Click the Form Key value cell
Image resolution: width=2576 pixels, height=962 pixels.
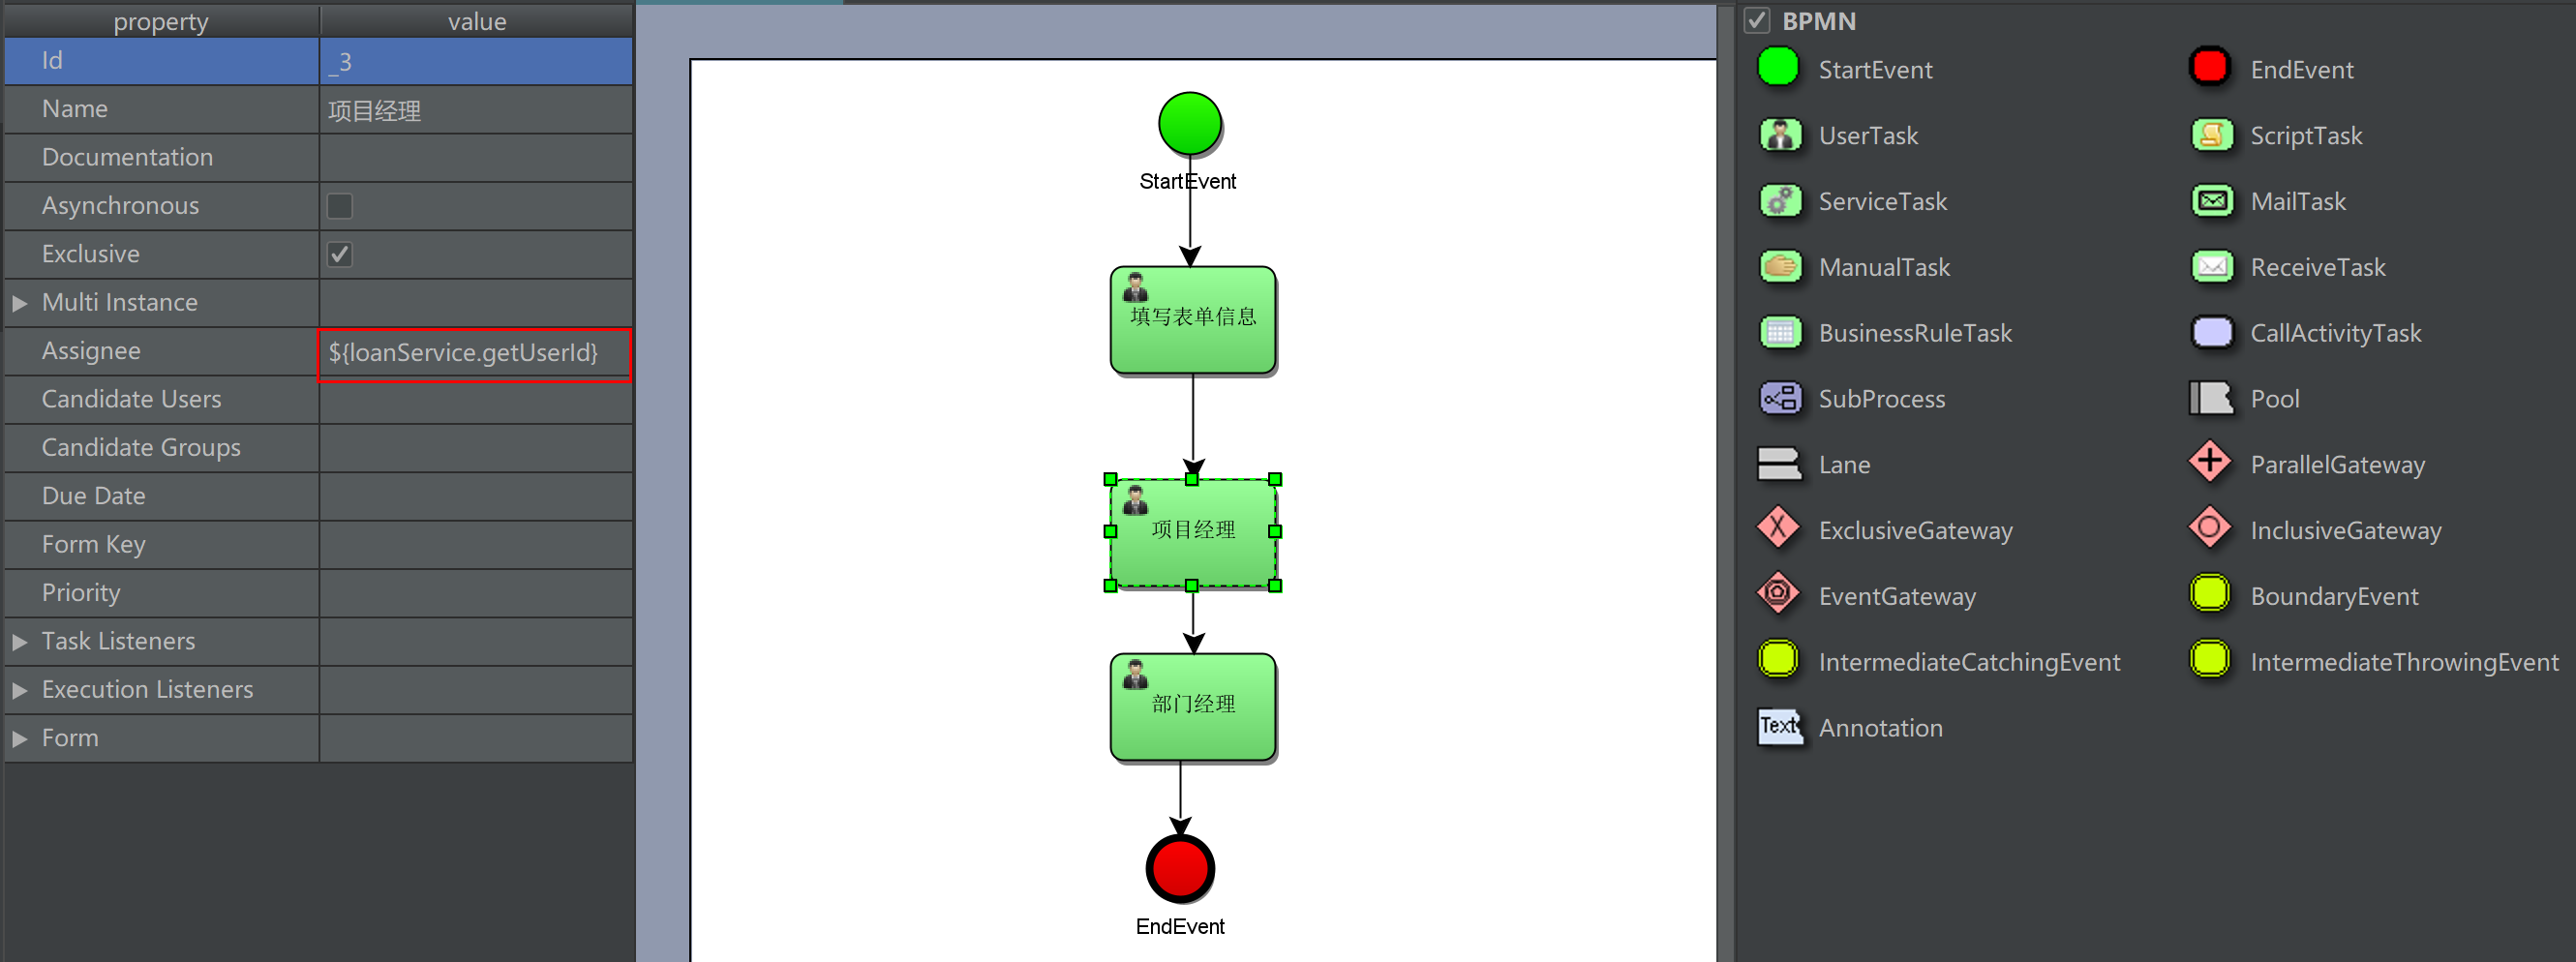tap(476, 545)
